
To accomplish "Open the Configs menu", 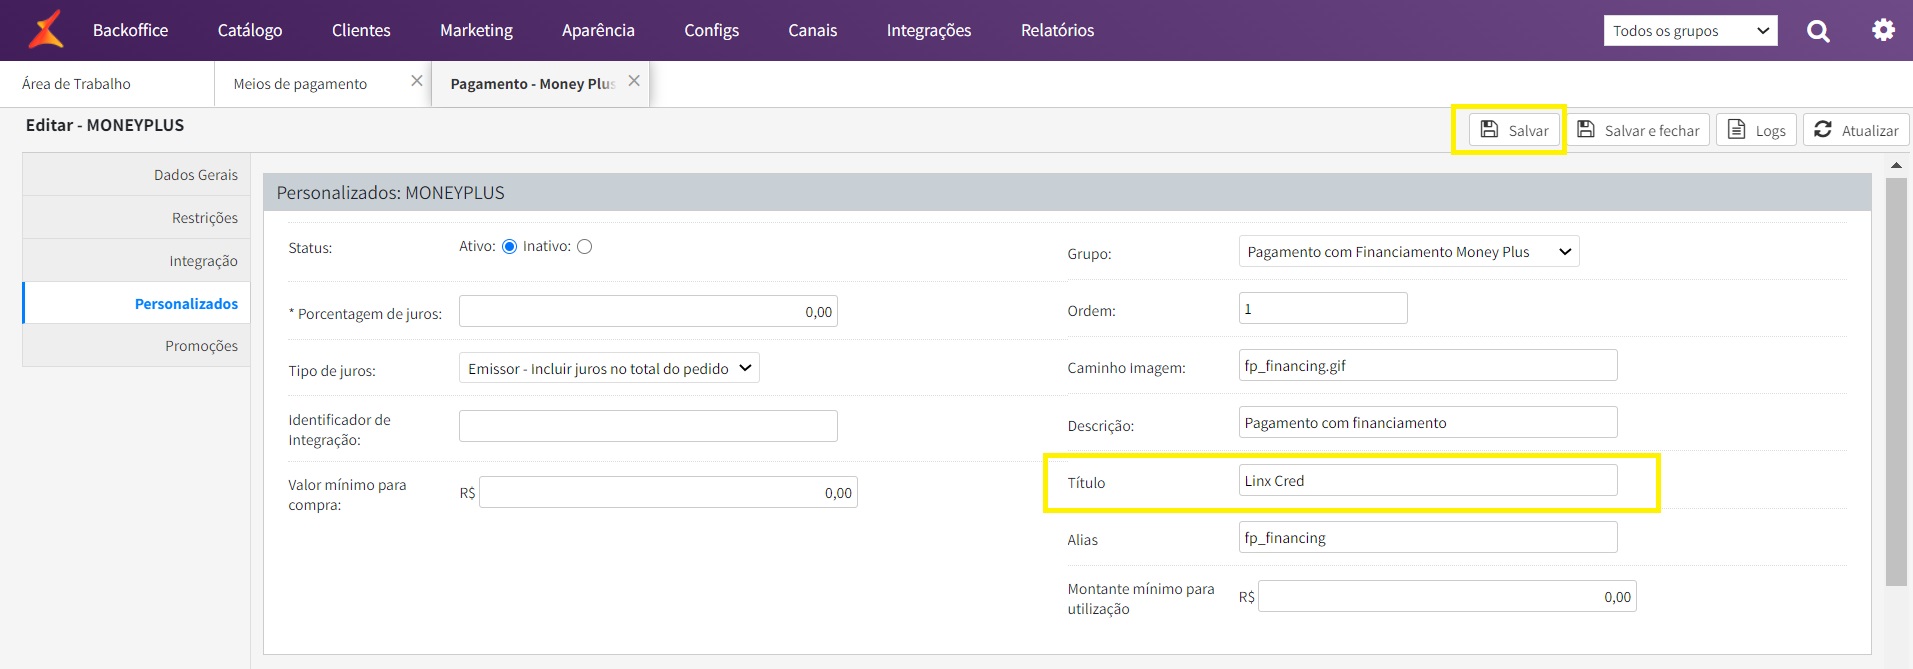I will click(711, 30).
